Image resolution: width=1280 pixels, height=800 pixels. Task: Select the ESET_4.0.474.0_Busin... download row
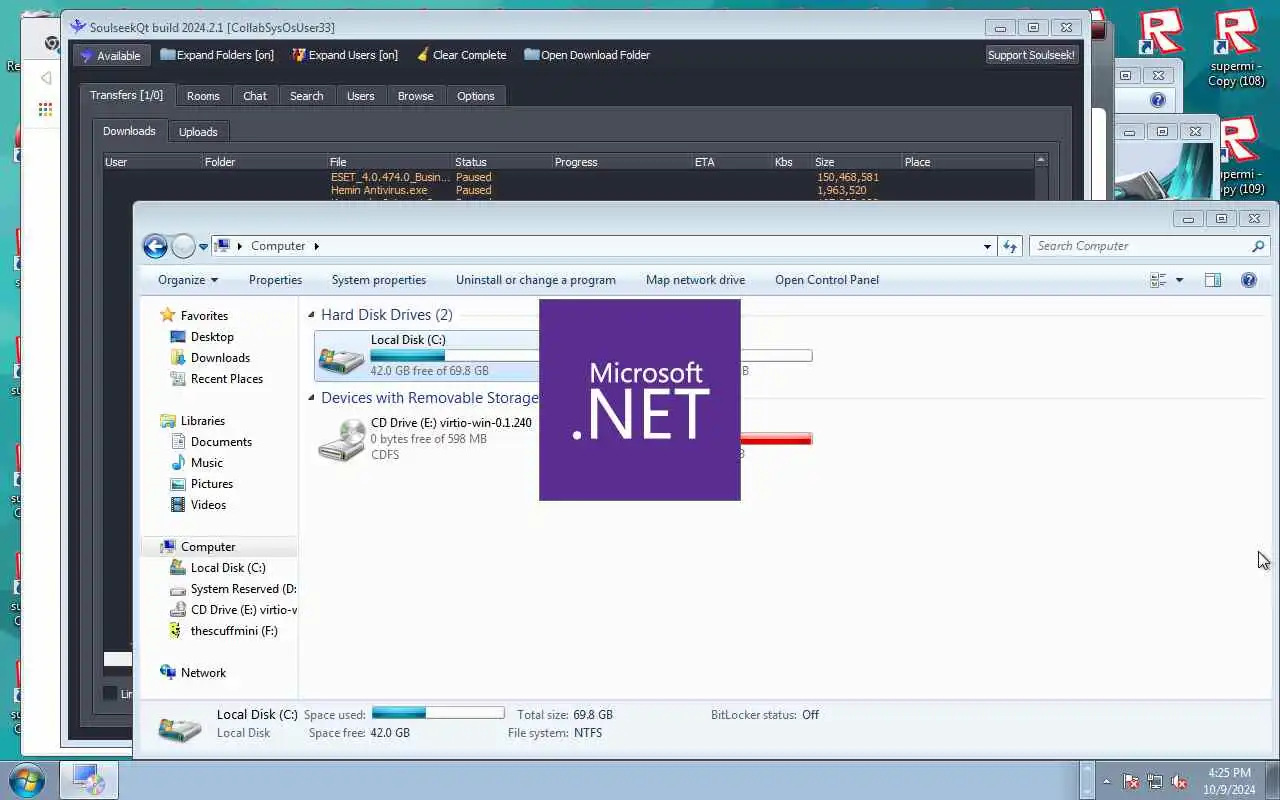tap(569, 177)
